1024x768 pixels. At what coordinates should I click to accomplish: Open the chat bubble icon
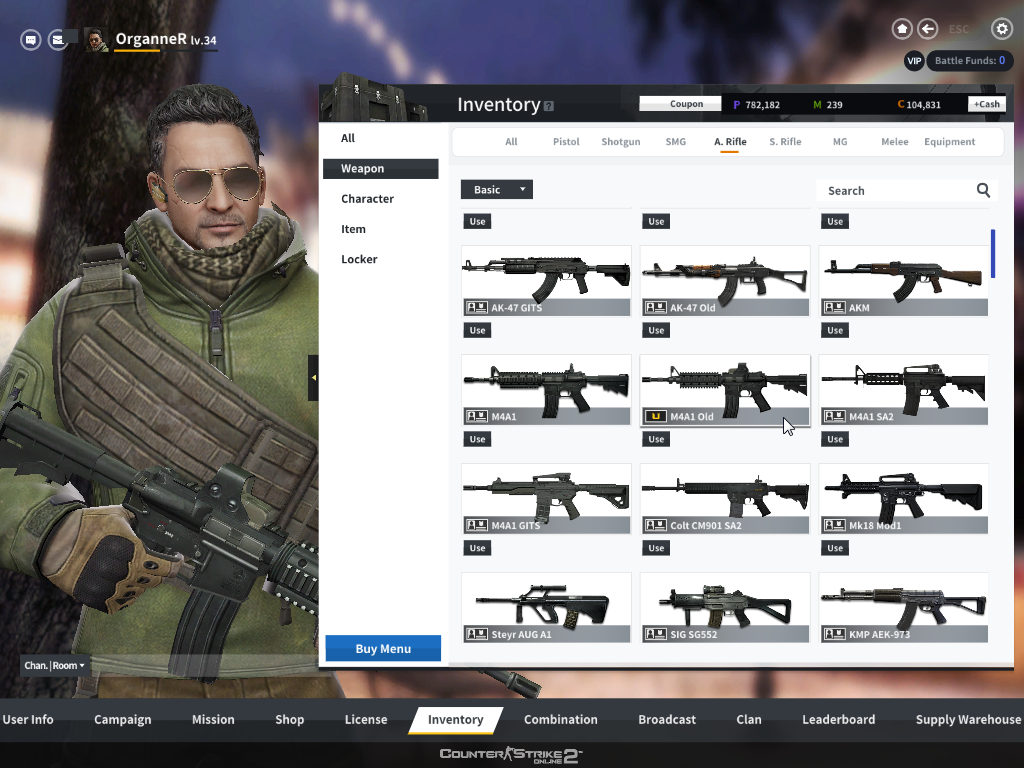(x=31, y=40)
